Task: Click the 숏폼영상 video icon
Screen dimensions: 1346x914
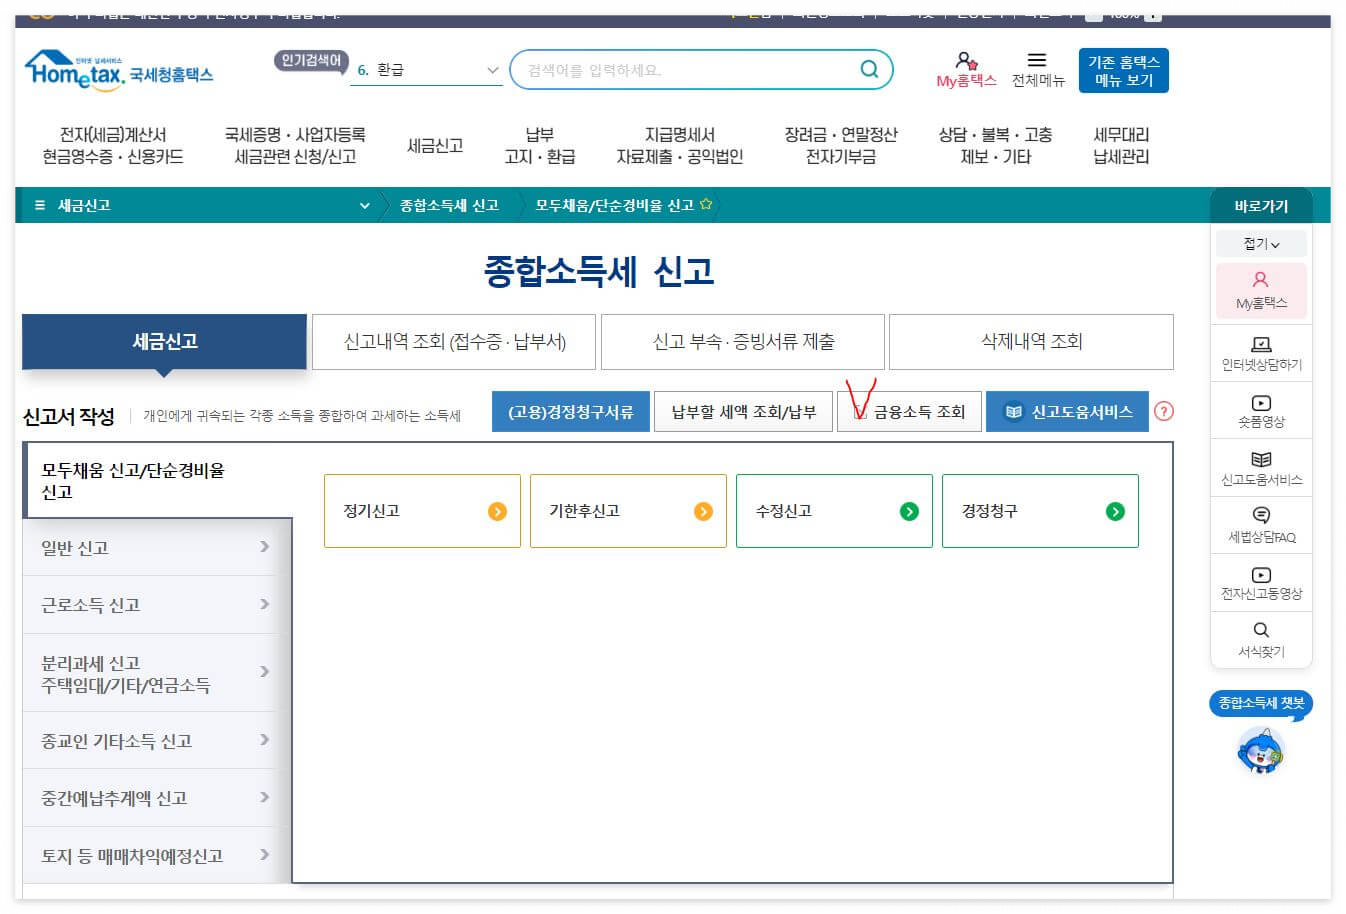Action: (x=1261, y=405)
